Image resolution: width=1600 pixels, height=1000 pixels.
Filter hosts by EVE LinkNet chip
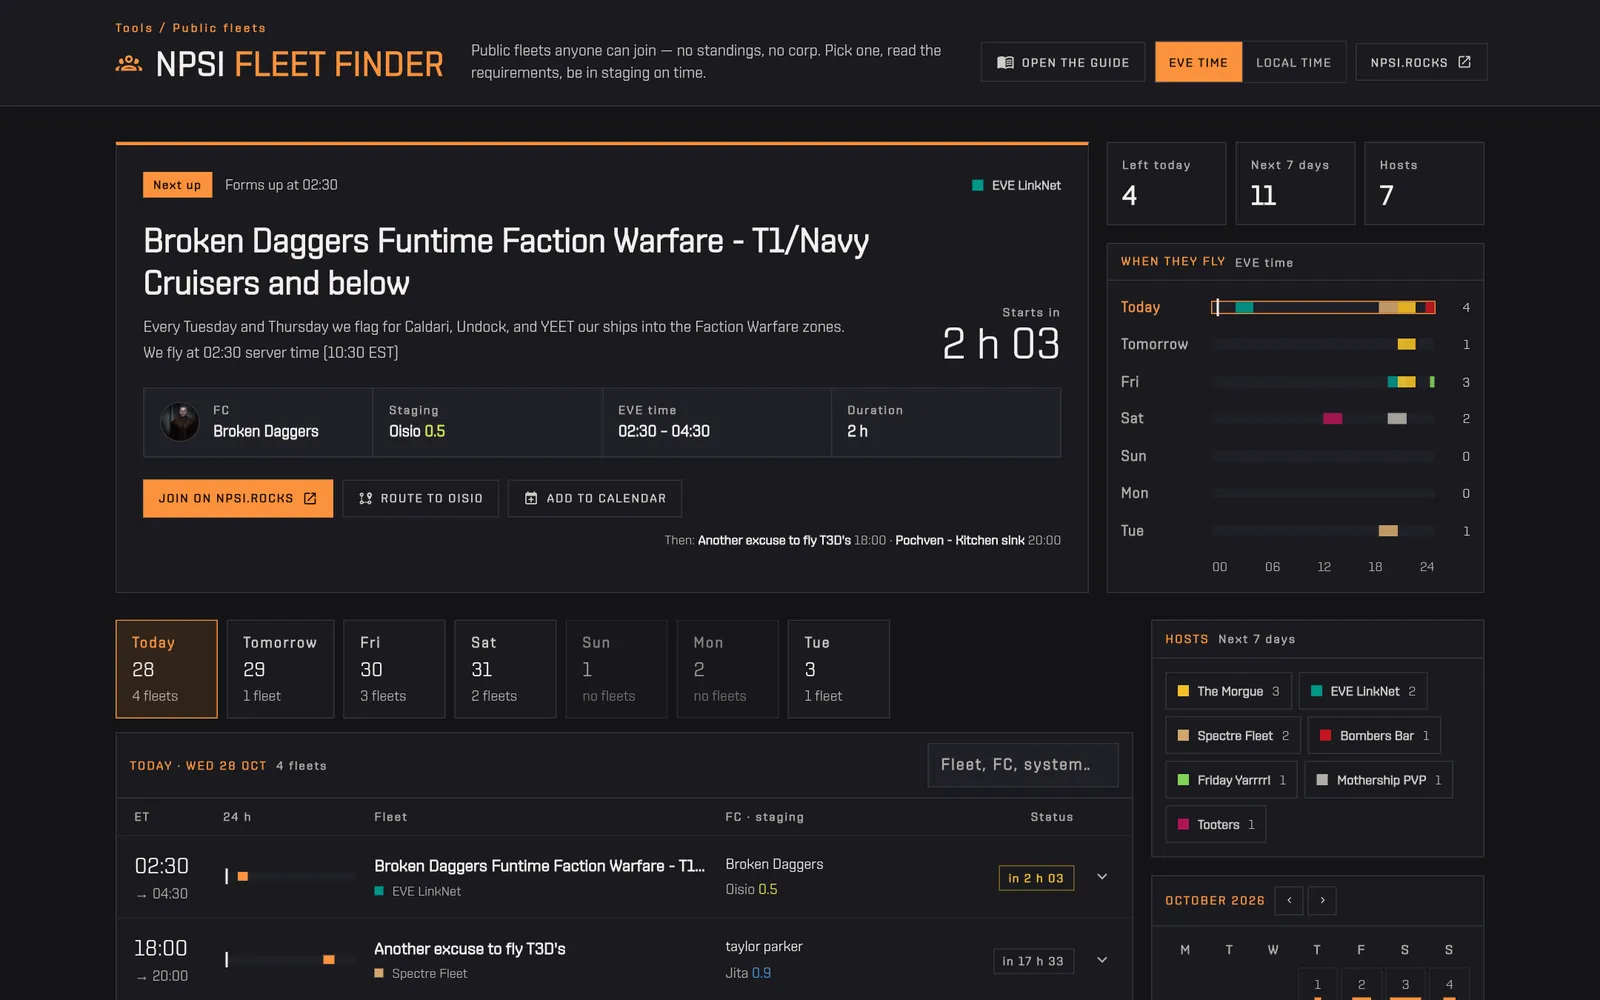[1362, 691]
